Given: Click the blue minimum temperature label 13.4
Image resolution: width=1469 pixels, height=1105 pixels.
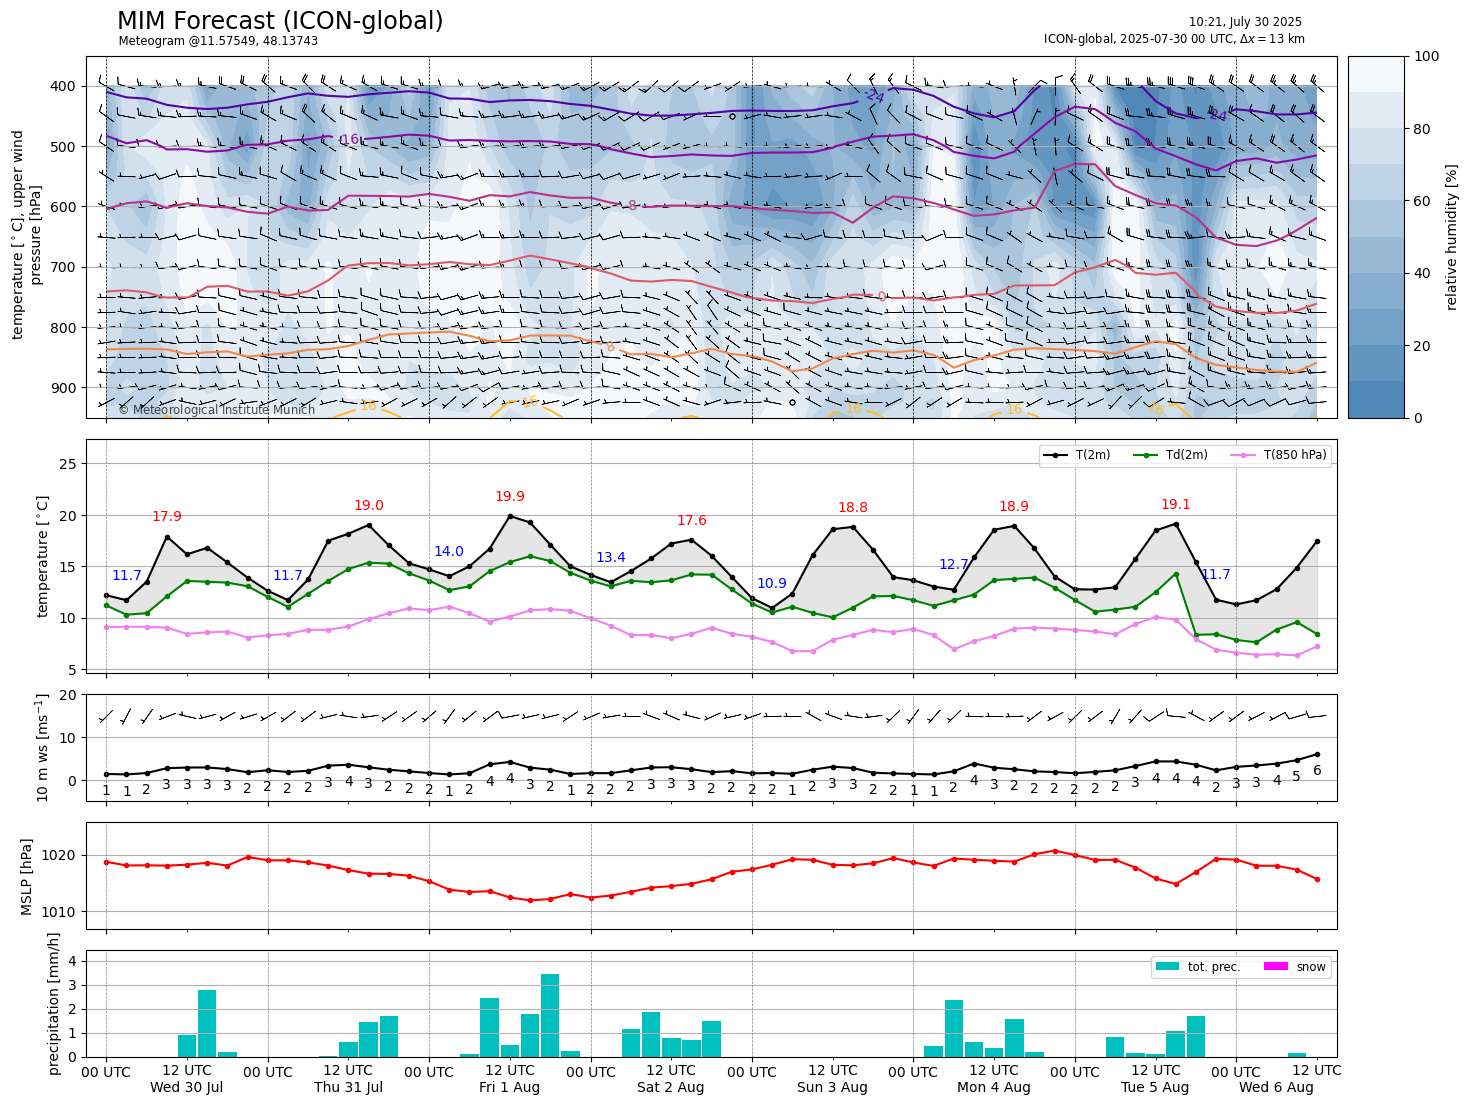Looking at the screenshot, I should 611,558.
